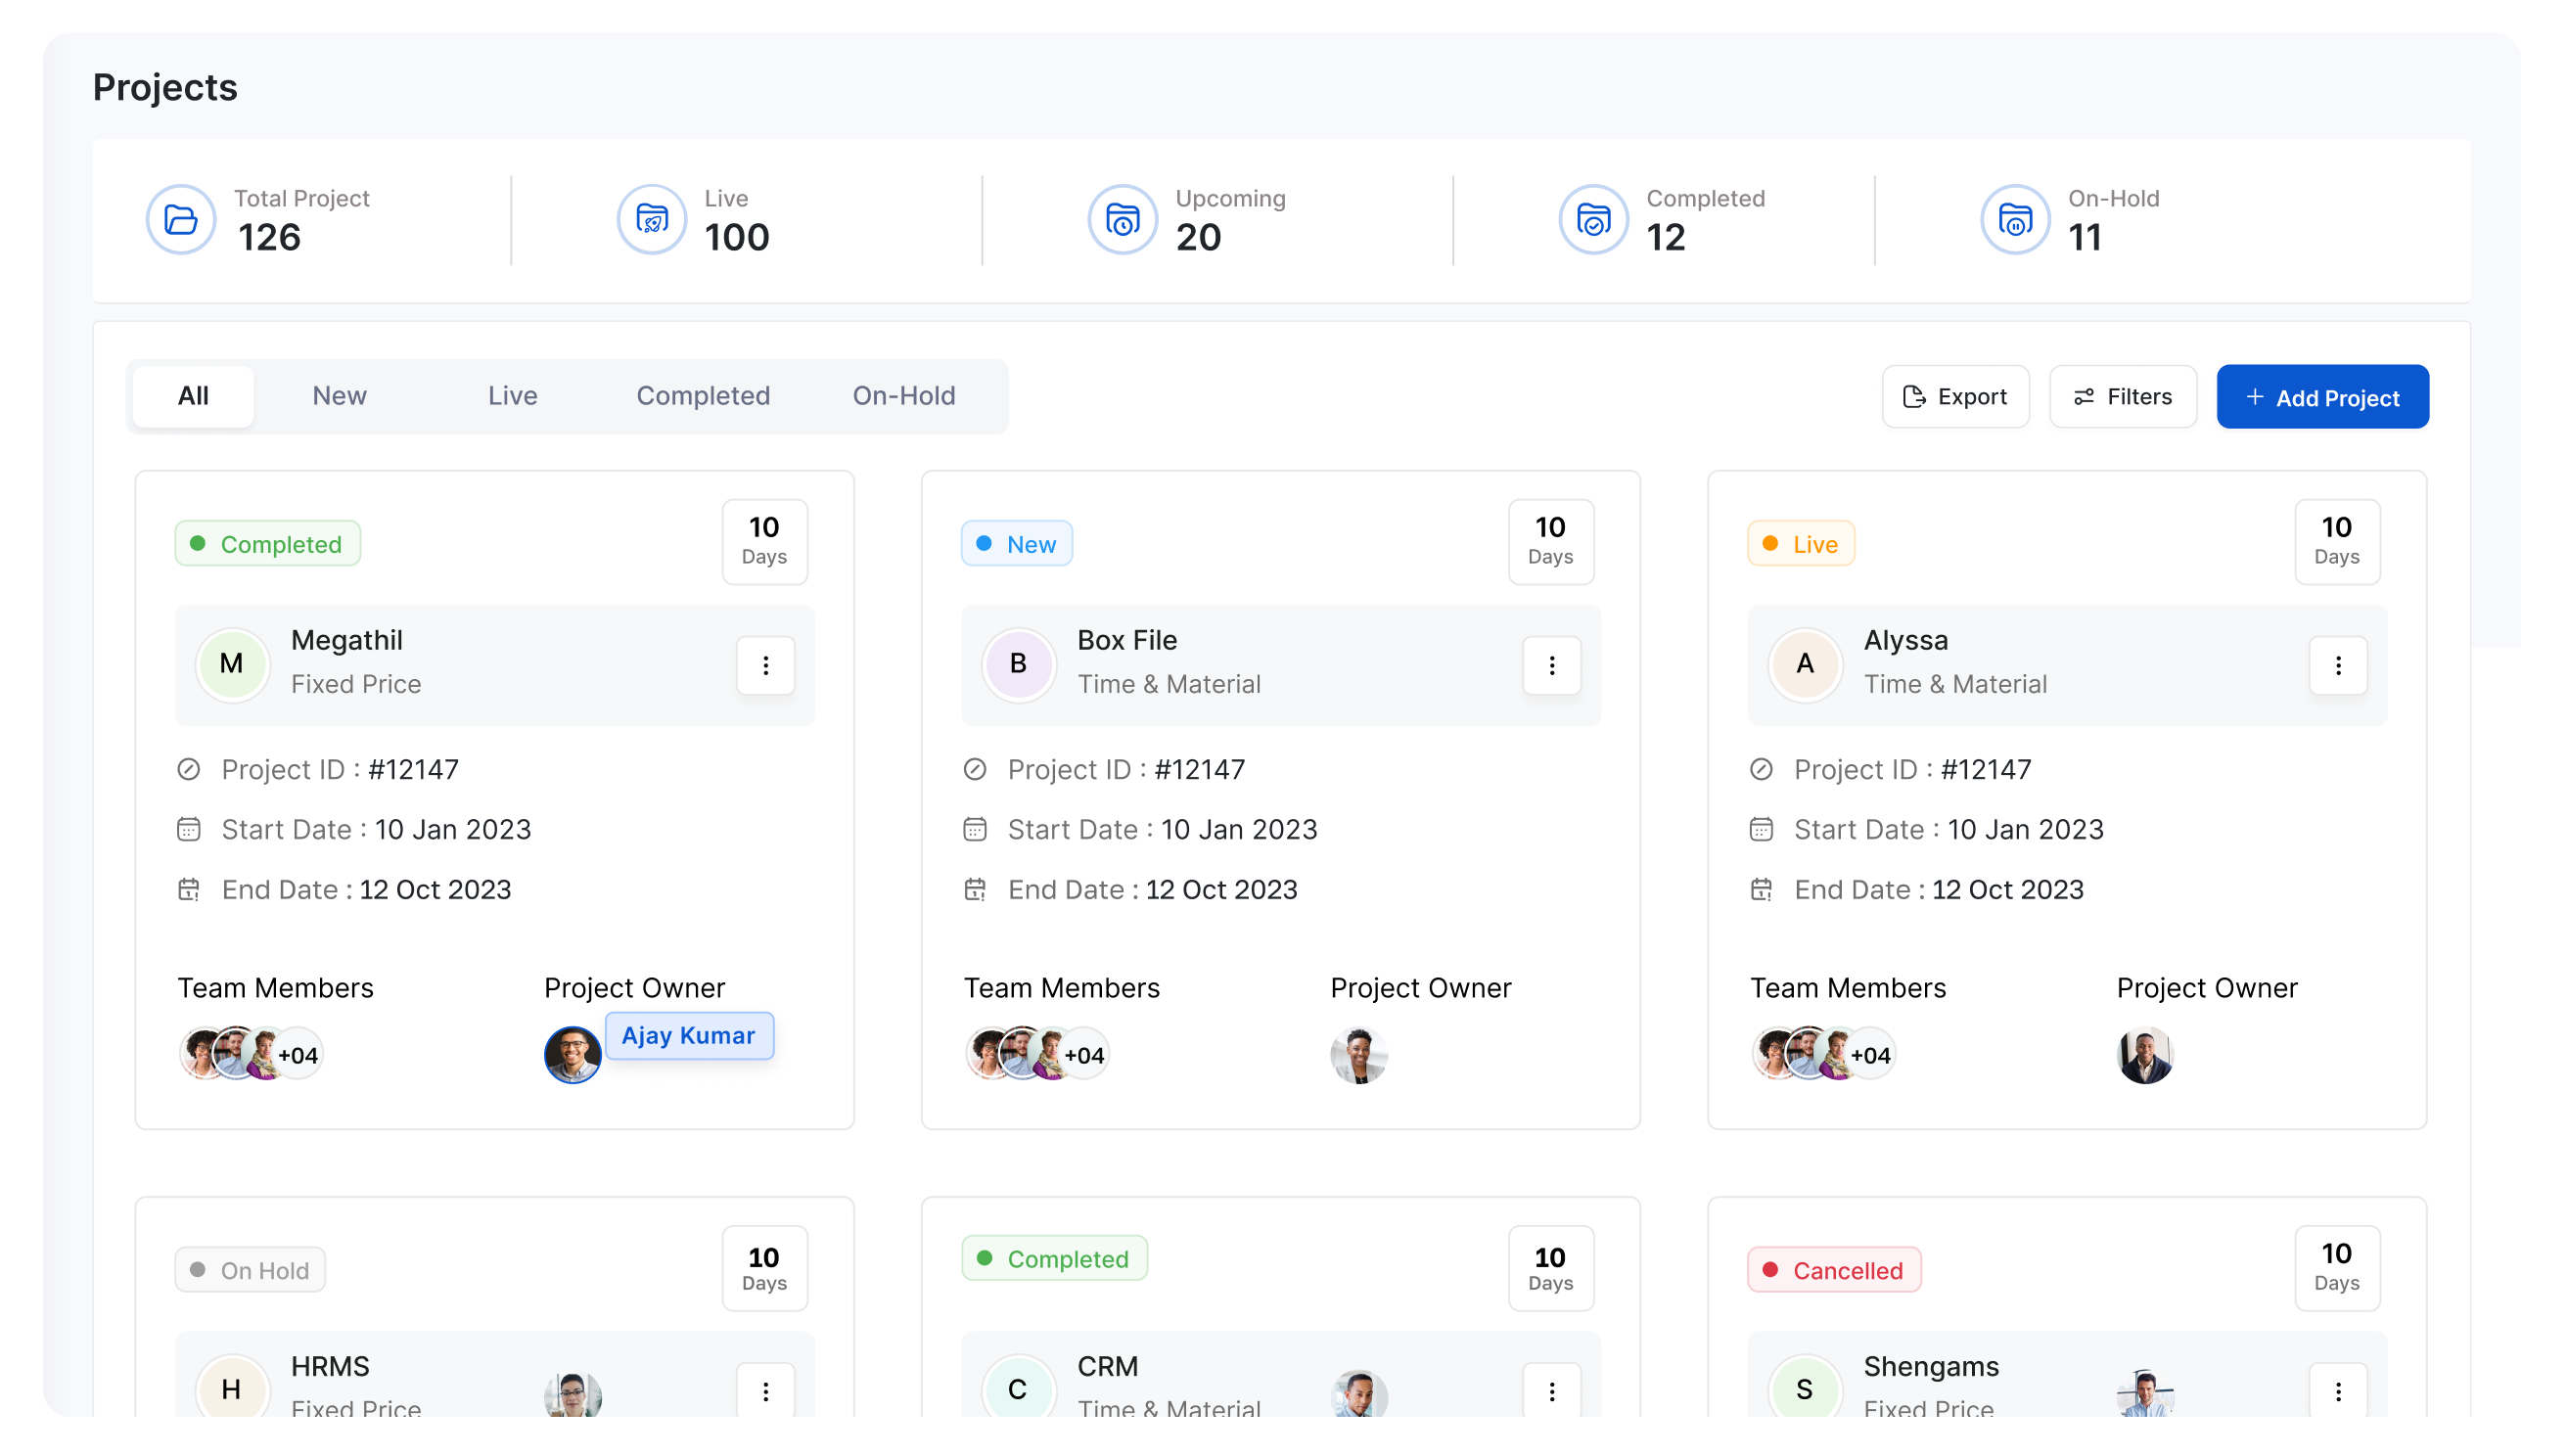Click the Start Date calendar icon on Box File card

[x=975, y=829]
